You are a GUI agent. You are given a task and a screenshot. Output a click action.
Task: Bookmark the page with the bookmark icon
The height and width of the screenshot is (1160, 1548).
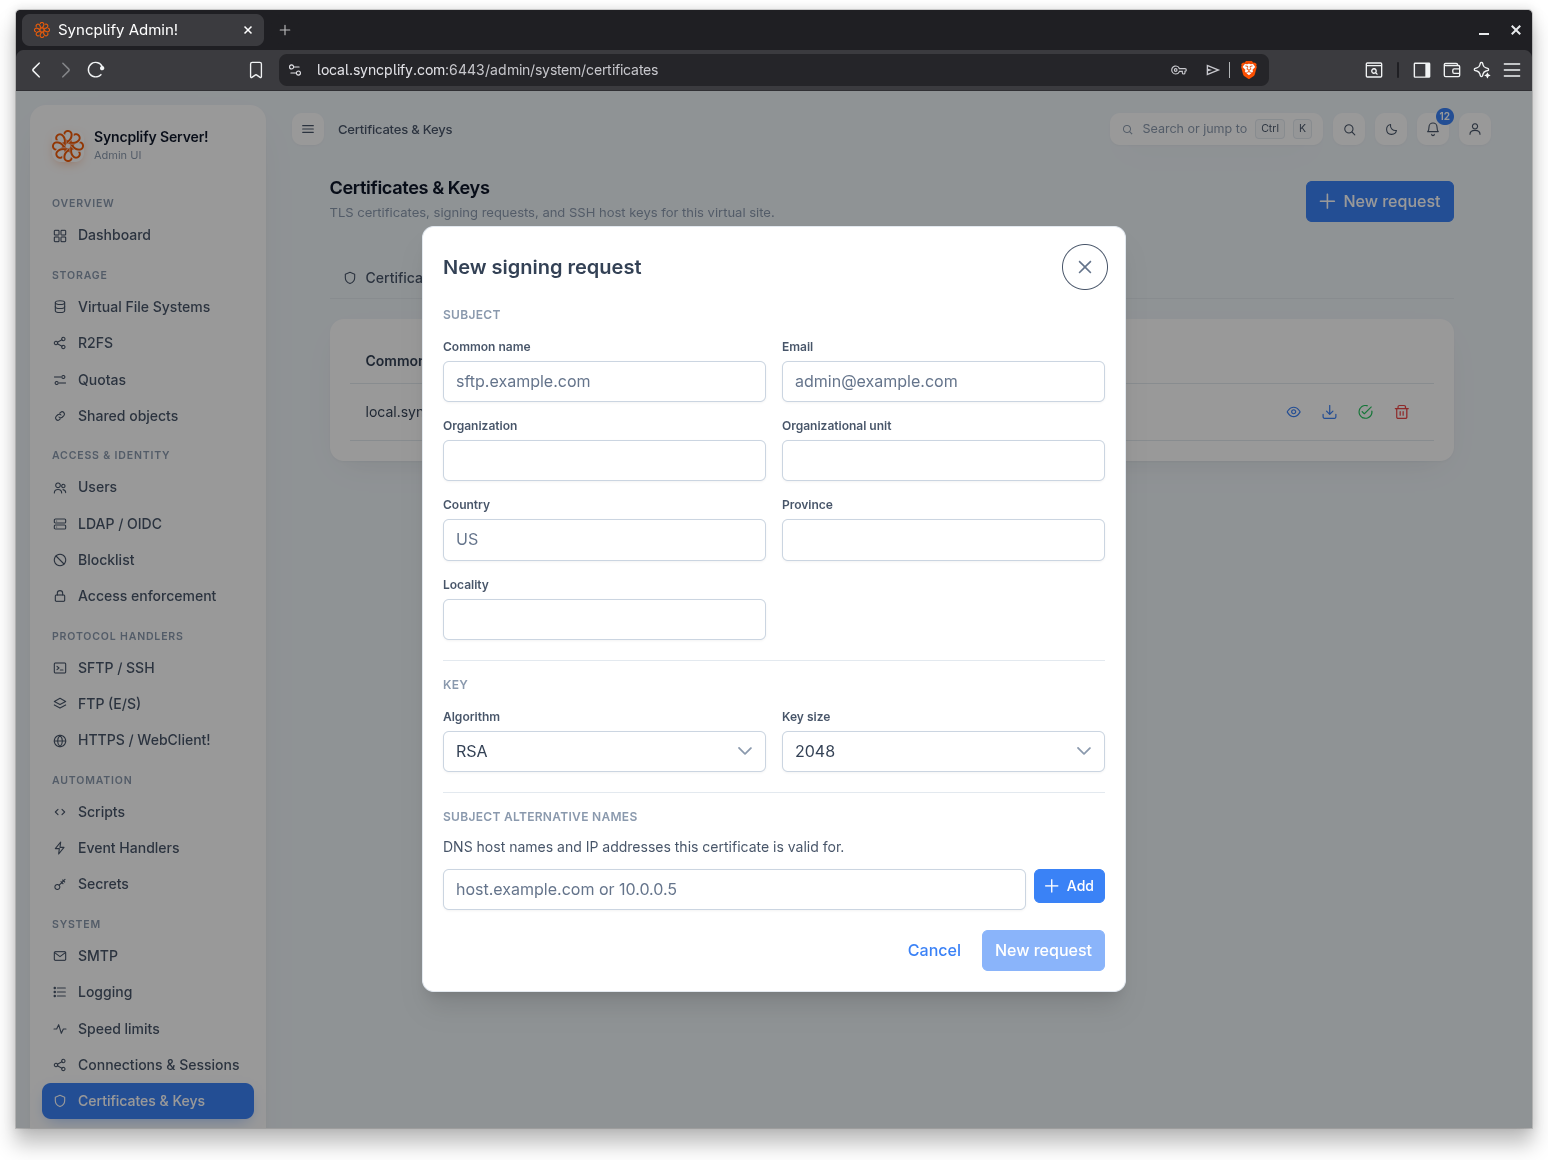point(256,70)
